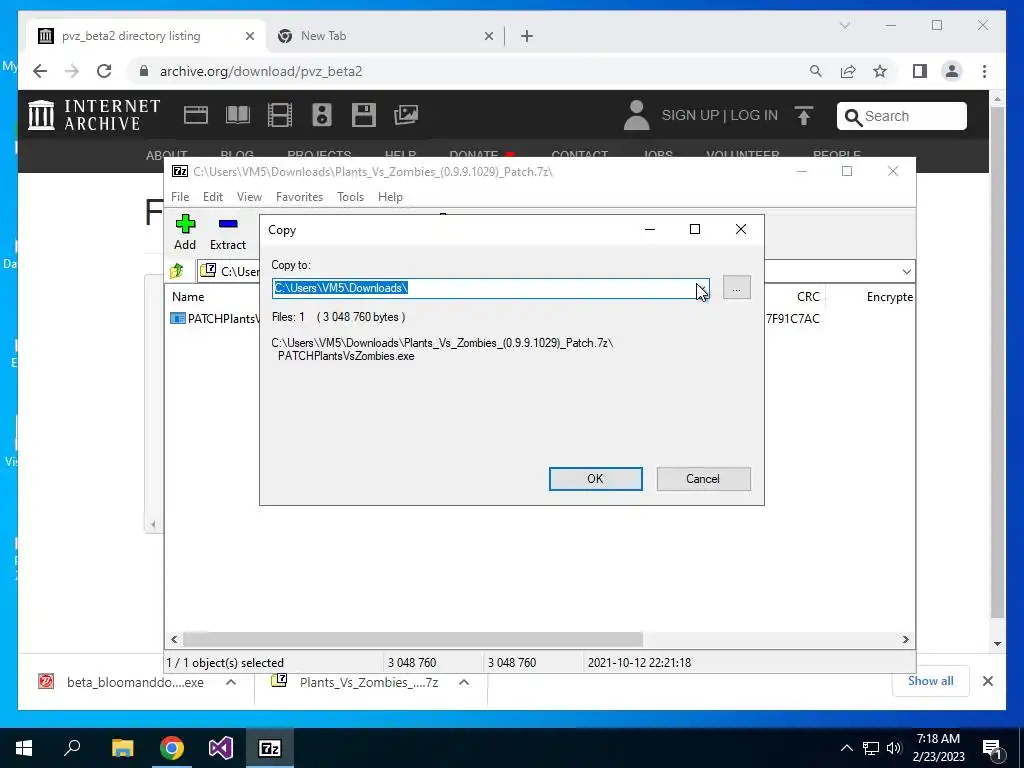Click the zoom magnifier in address bar
The width and height of the screenshot is (1024, 768).
[816, 71]
